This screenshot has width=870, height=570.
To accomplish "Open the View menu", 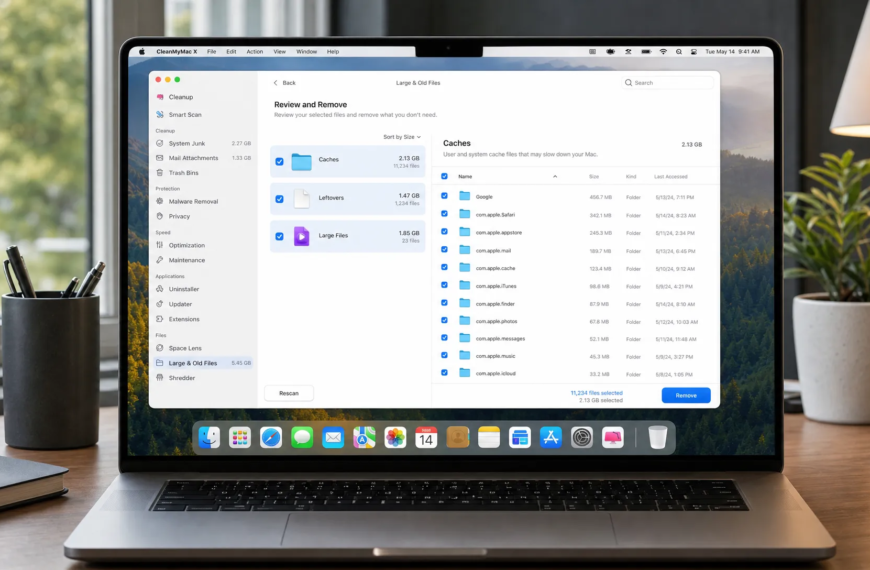I will pyautogui.click(x=280, y=52).
